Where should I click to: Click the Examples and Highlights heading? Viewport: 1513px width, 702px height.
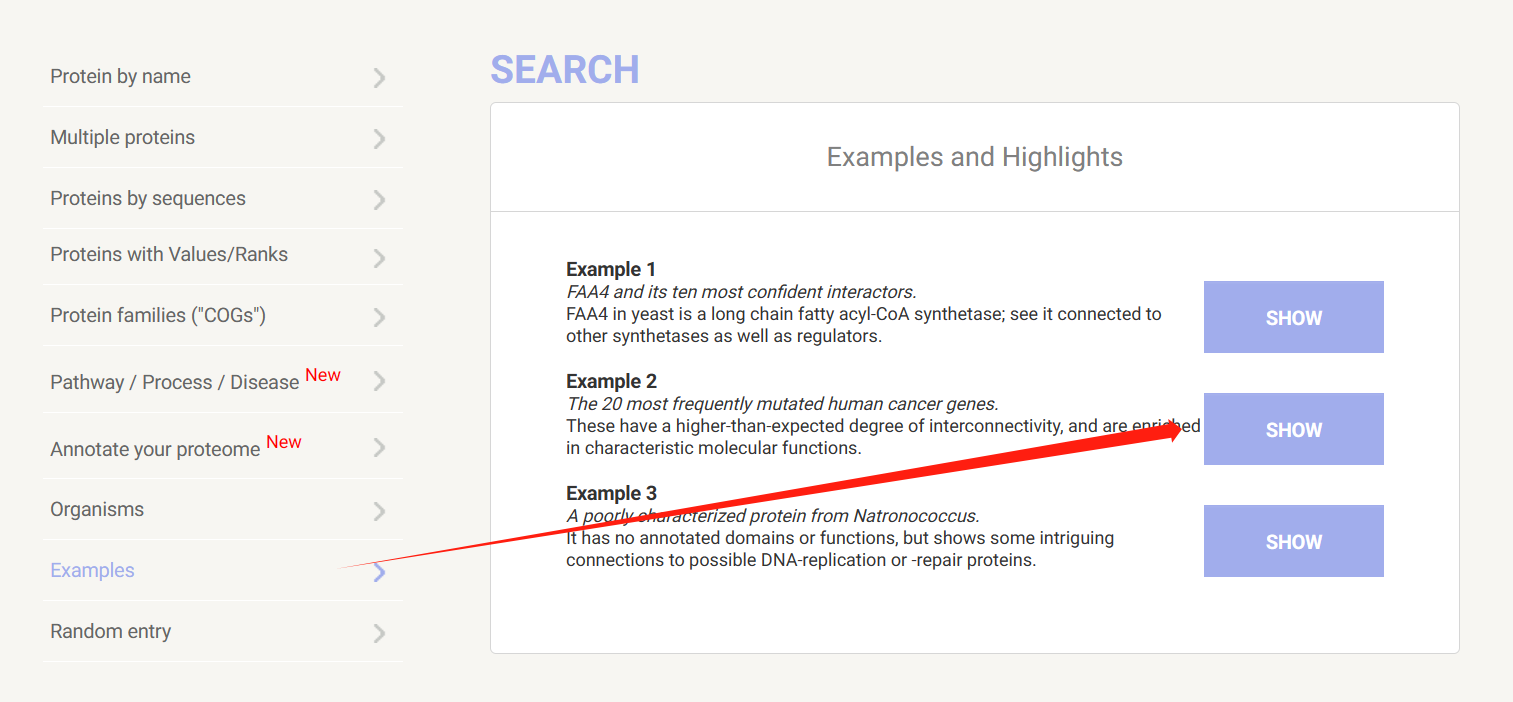(x=974, y=157)
